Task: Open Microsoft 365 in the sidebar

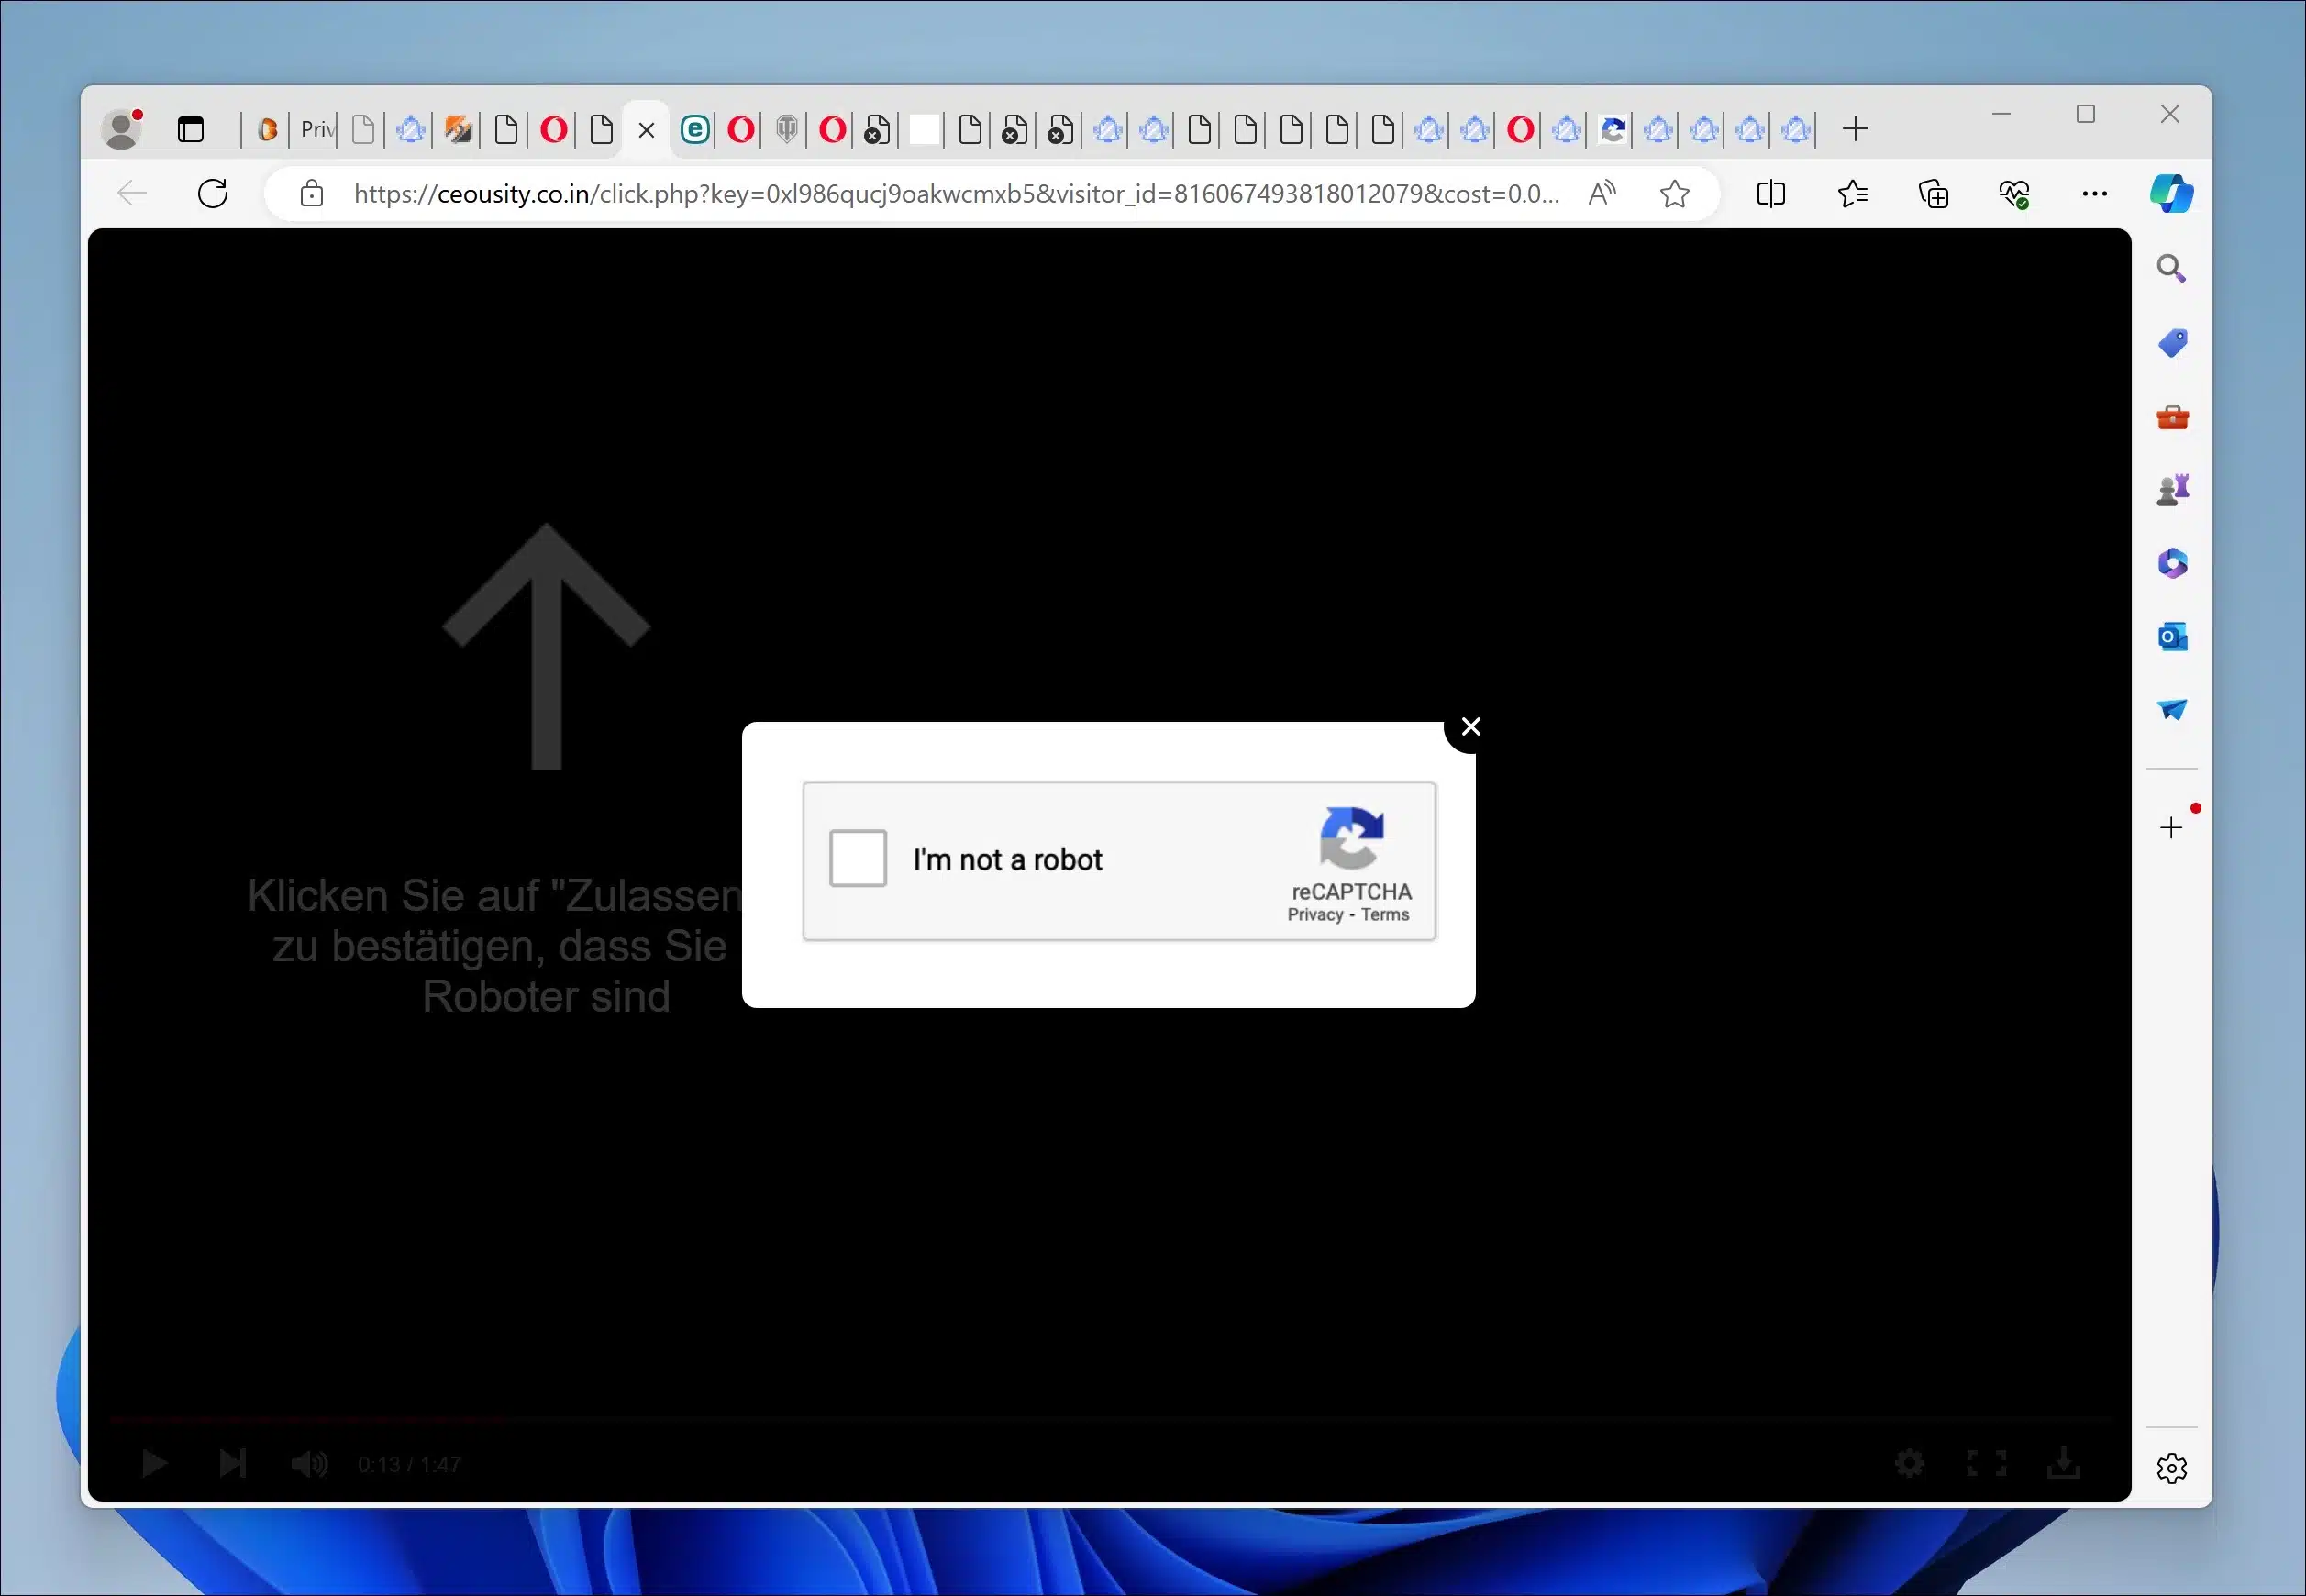Action: (x=2172, y=563)
